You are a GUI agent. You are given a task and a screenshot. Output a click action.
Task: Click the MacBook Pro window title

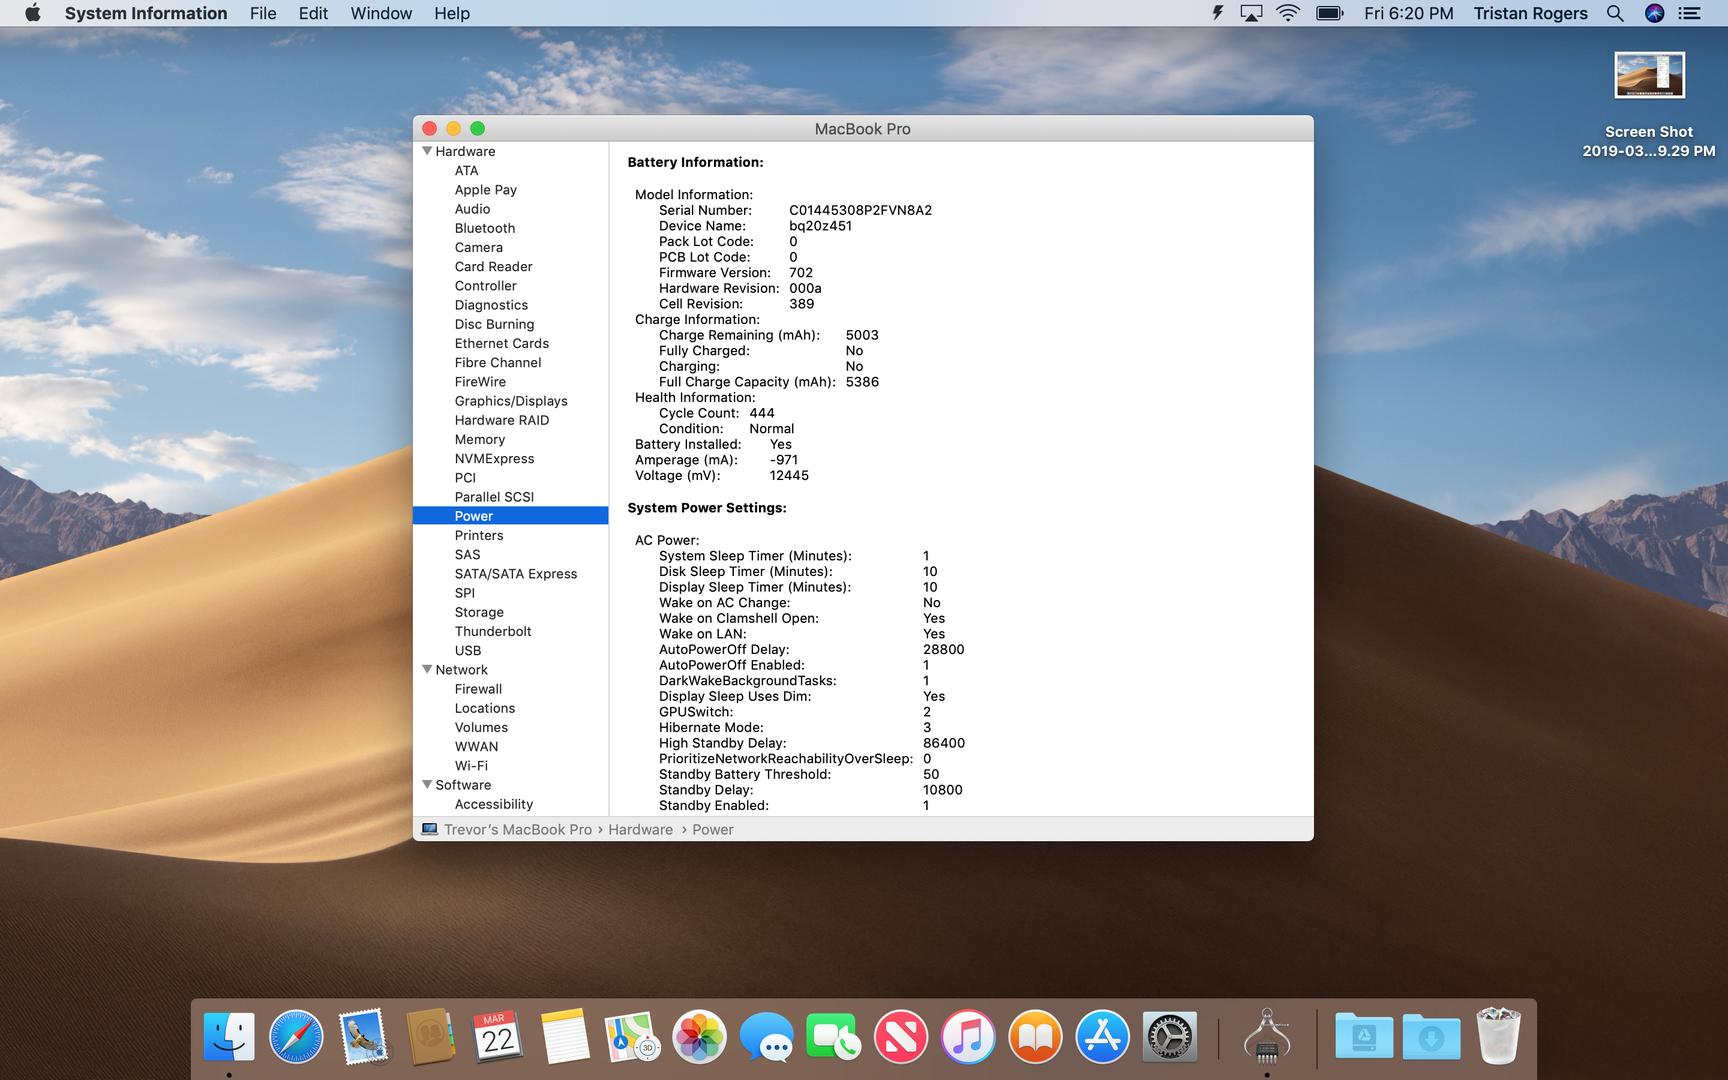(862, 129)
